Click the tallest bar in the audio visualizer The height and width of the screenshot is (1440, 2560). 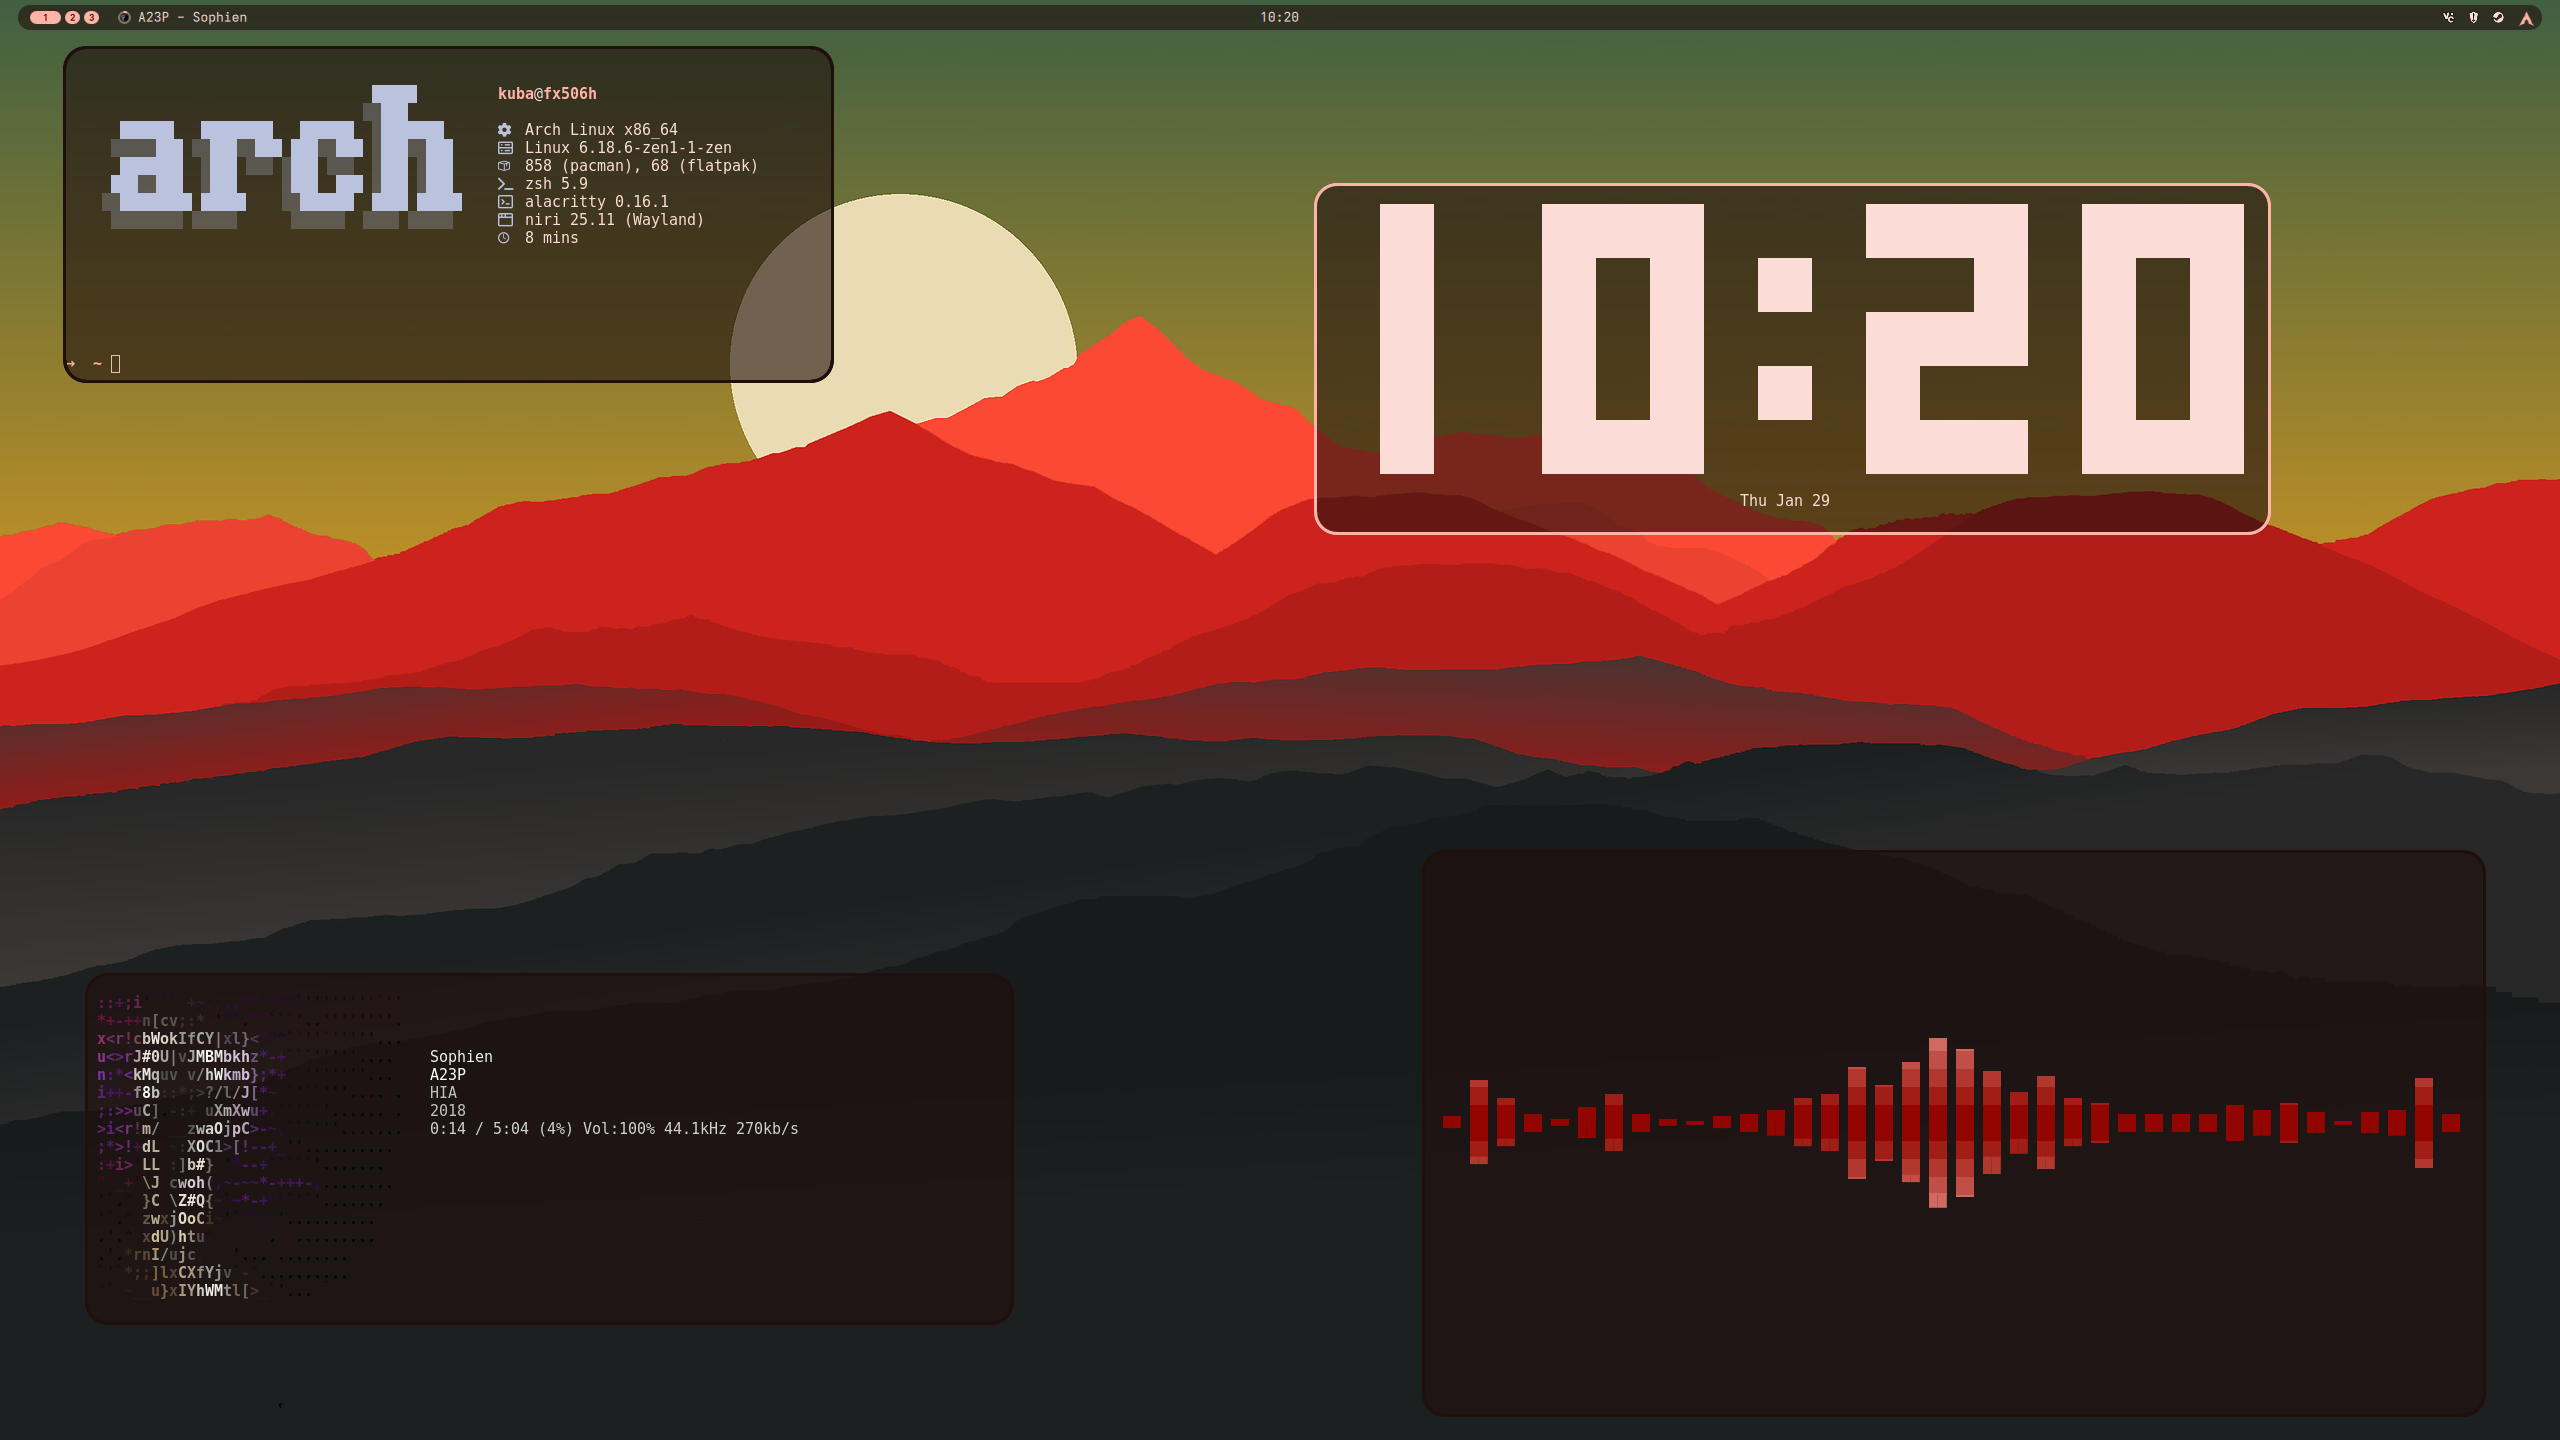[x=1937, y=1122]
